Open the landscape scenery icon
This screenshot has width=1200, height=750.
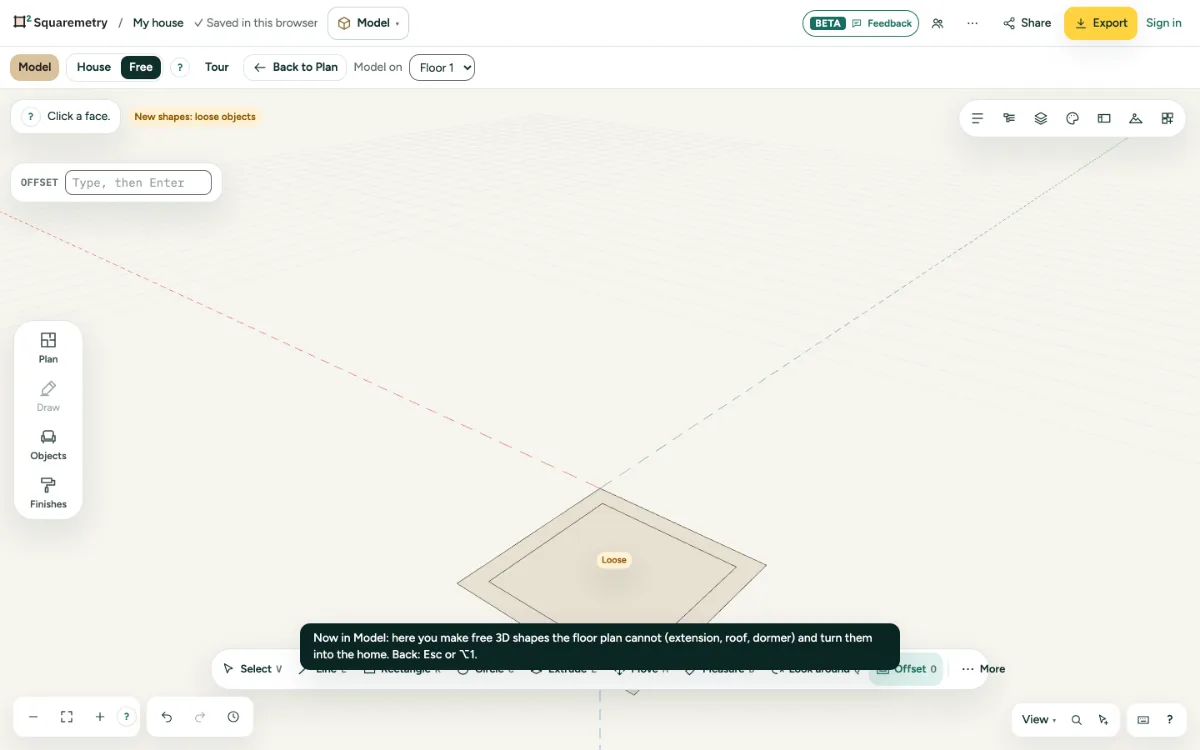[x=1136, y=118]
